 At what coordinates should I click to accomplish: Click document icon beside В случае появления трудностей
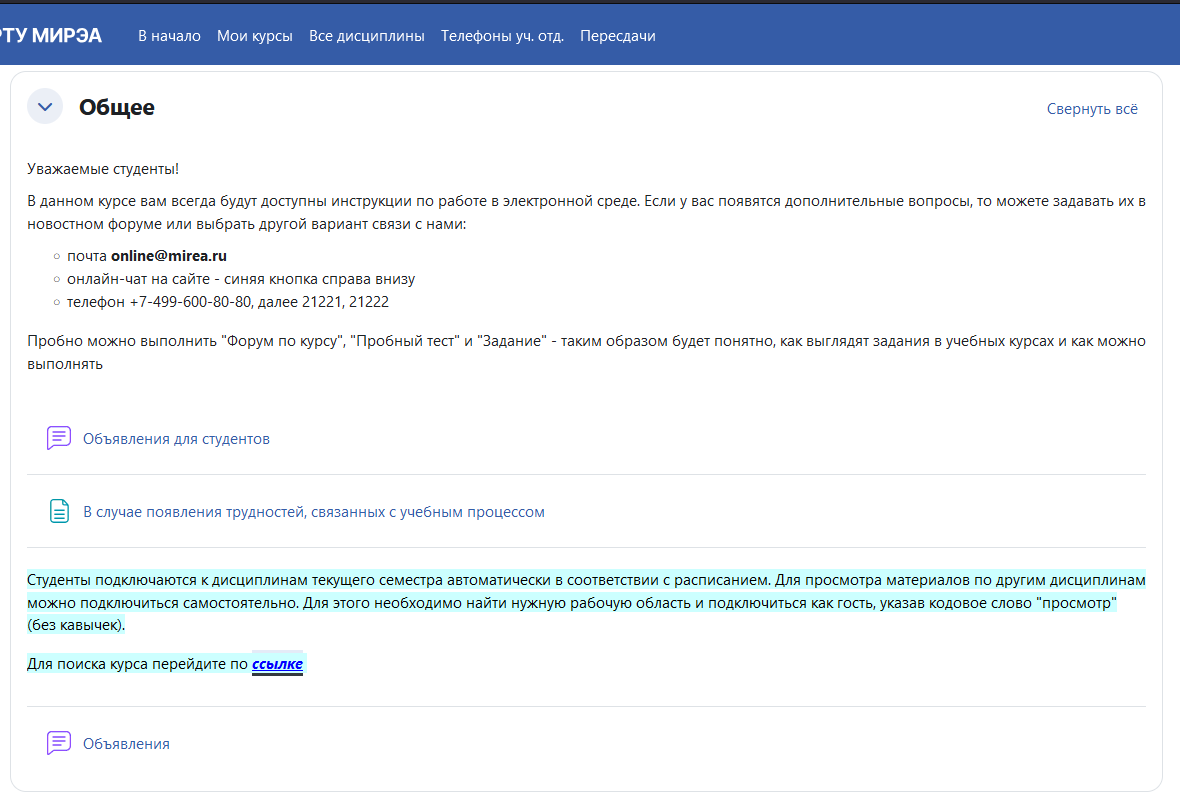[x=59, y=511]
